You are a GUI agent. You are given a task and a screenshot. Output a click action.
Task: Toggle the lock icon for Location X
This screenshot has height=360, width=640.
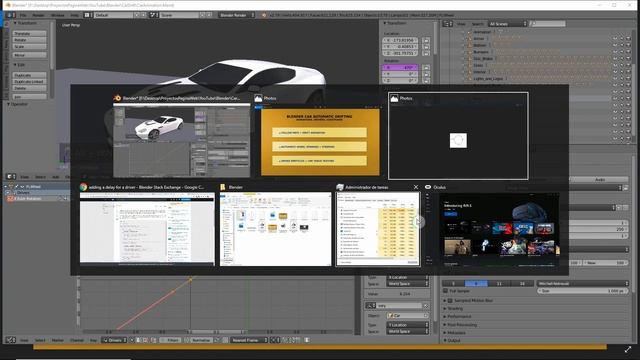click(426, 40)
